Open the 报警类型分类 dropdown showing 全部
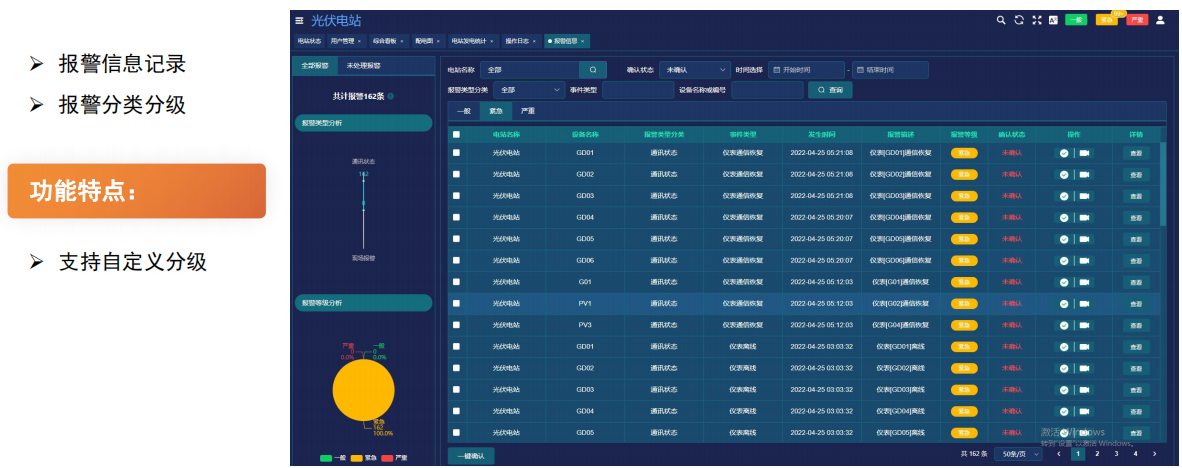The height and width of the screenshot is (468, 1182). coord(529,90)
